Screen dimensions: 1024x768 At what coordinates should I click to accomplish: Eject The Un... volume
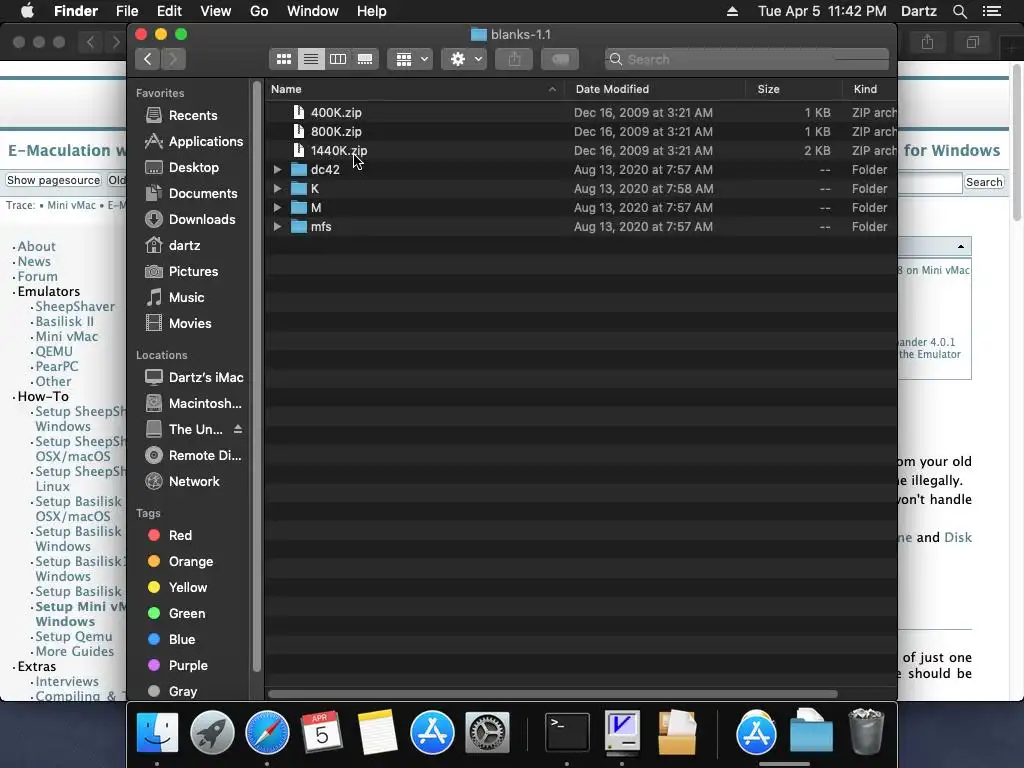(x=238, y=430)
